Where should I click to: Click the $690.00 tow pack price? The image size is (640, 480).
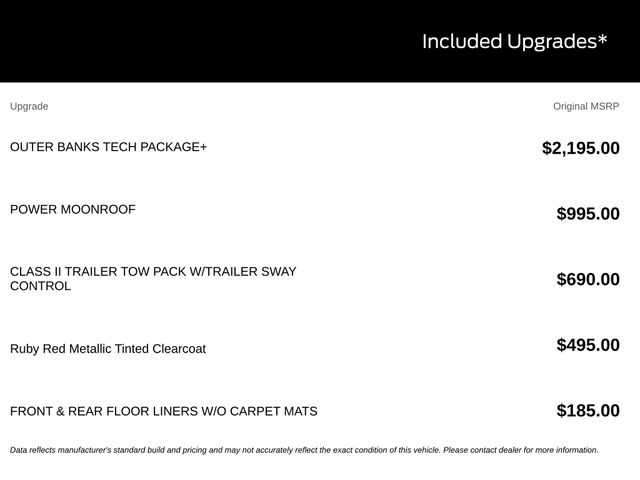coord(588,279)
